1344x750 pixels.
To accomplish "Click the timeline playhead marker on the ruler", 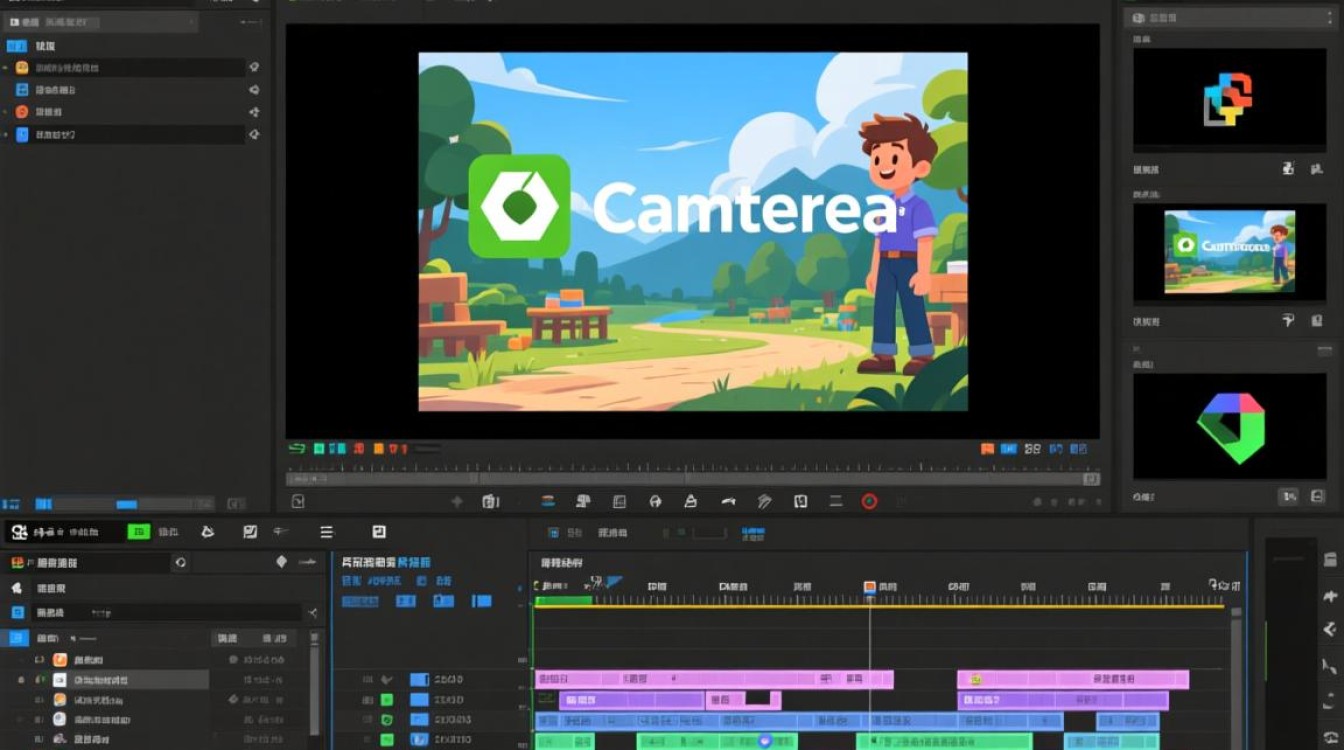I will (x=870, y=587).
